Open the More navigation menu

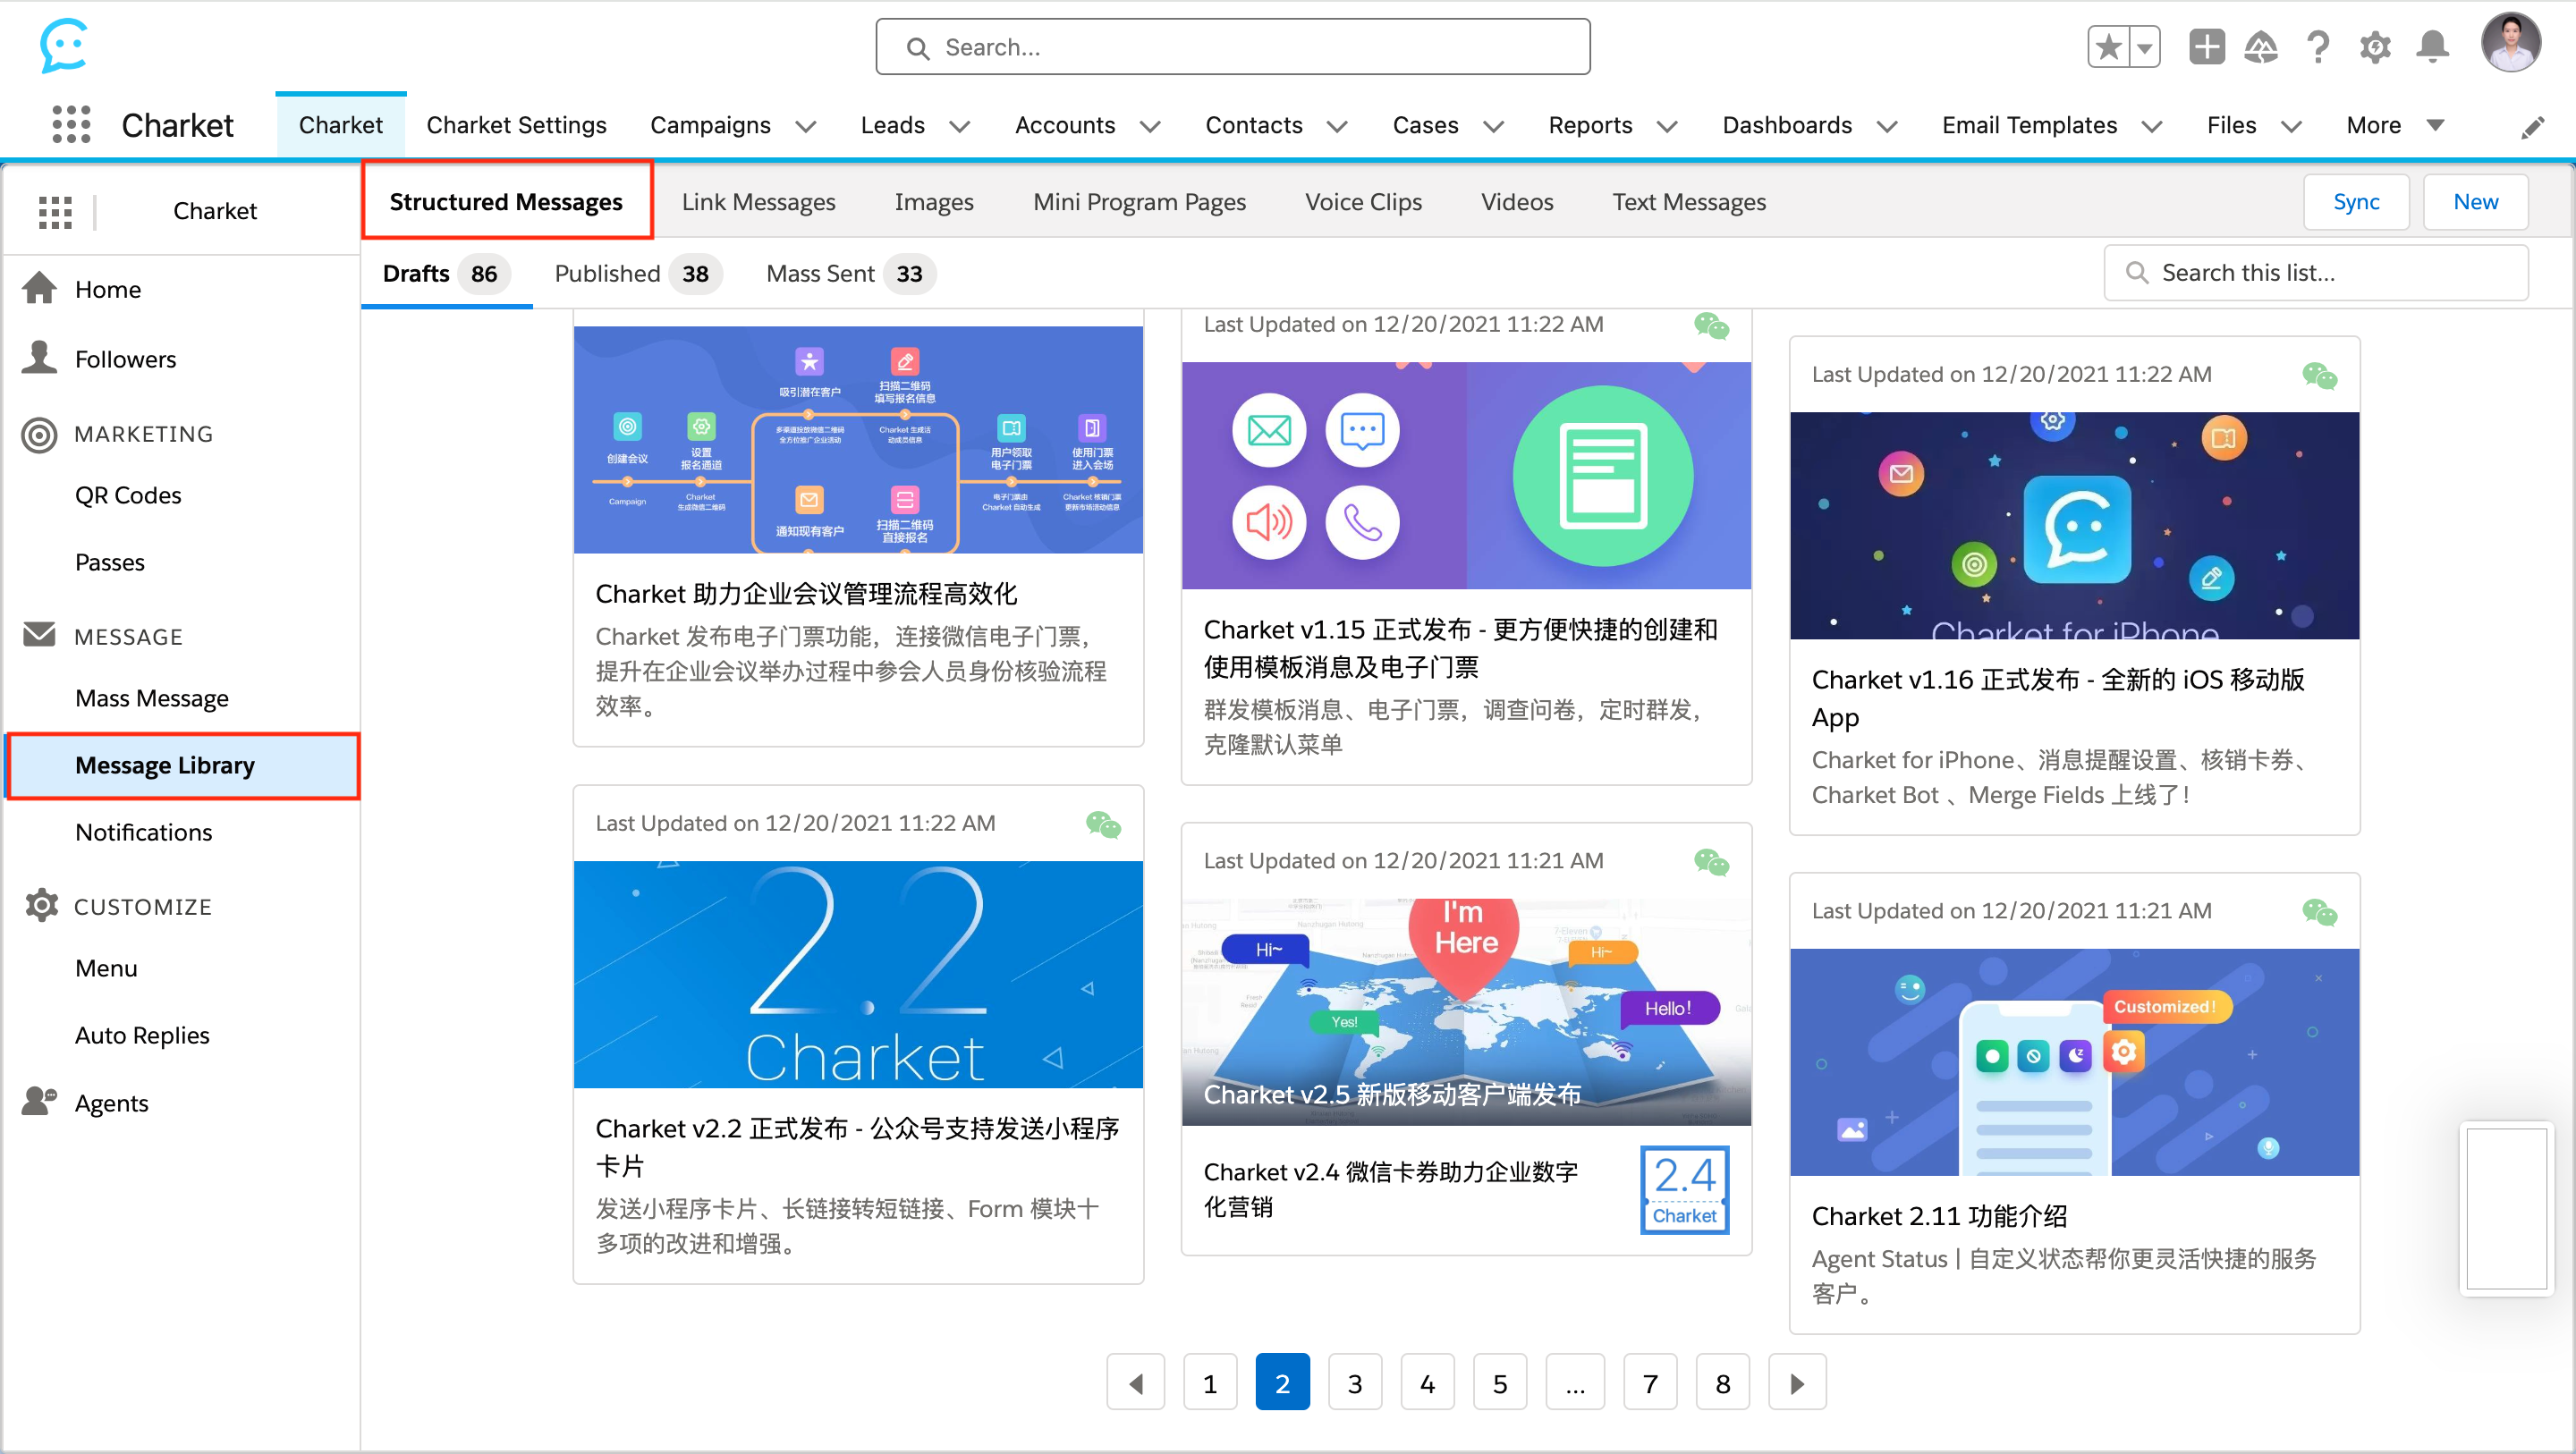click(x=2394, y=125)
